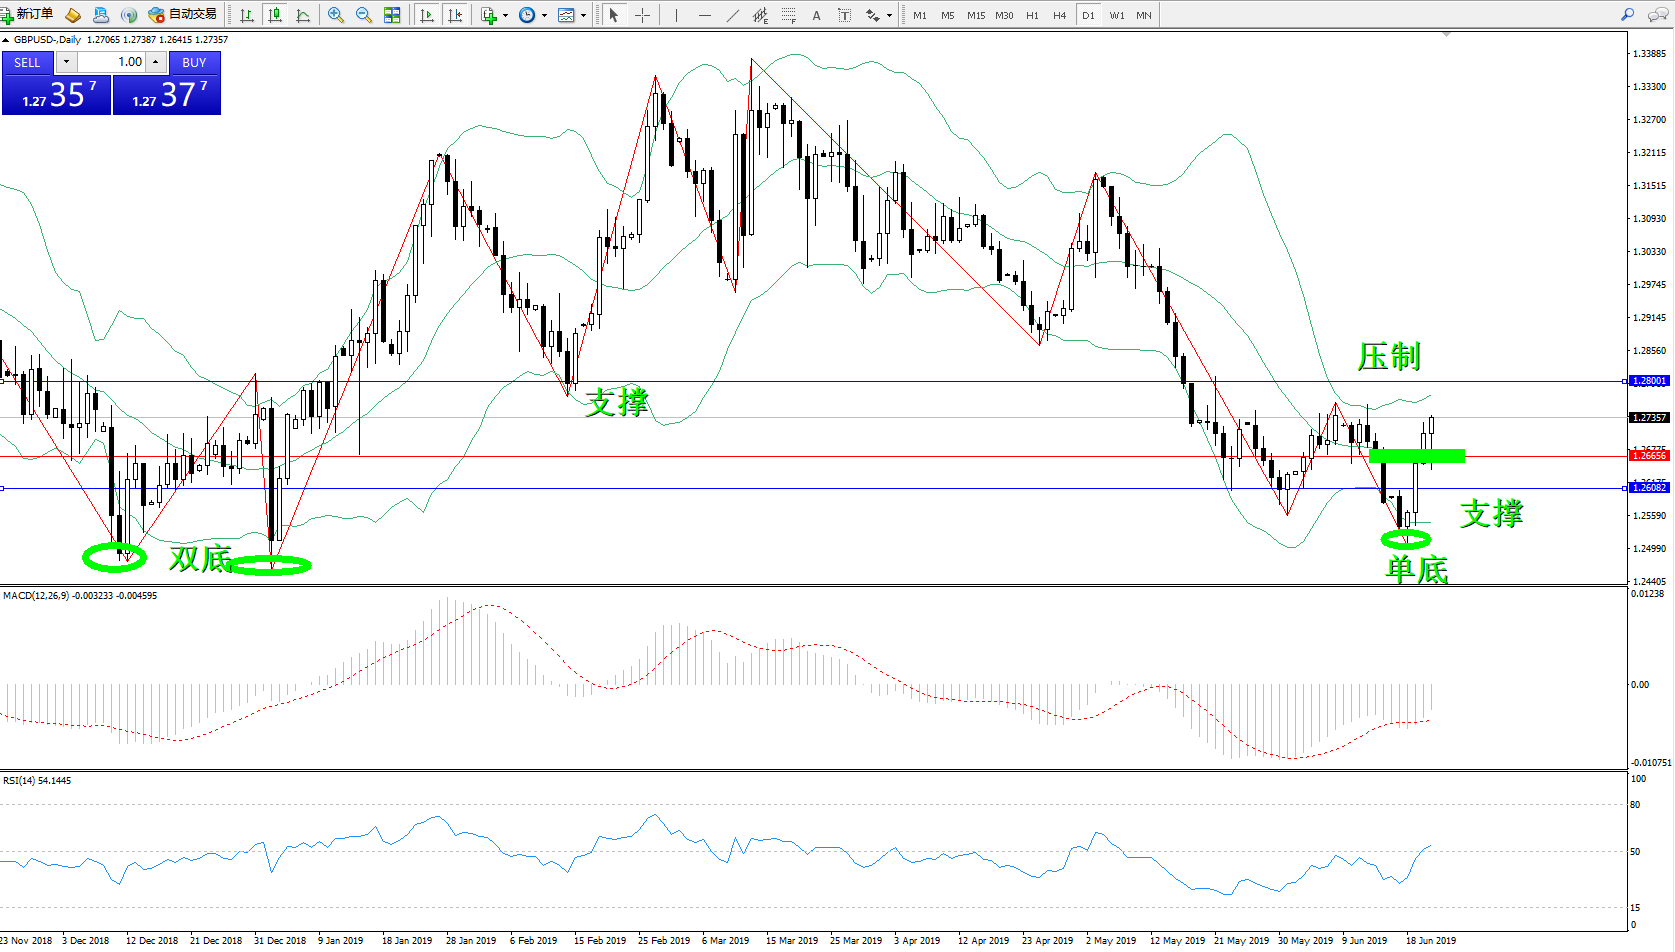This screenshot has height=952, width=1675.
Task: Switch timeframe to M30
Action: pos(1004,15)
